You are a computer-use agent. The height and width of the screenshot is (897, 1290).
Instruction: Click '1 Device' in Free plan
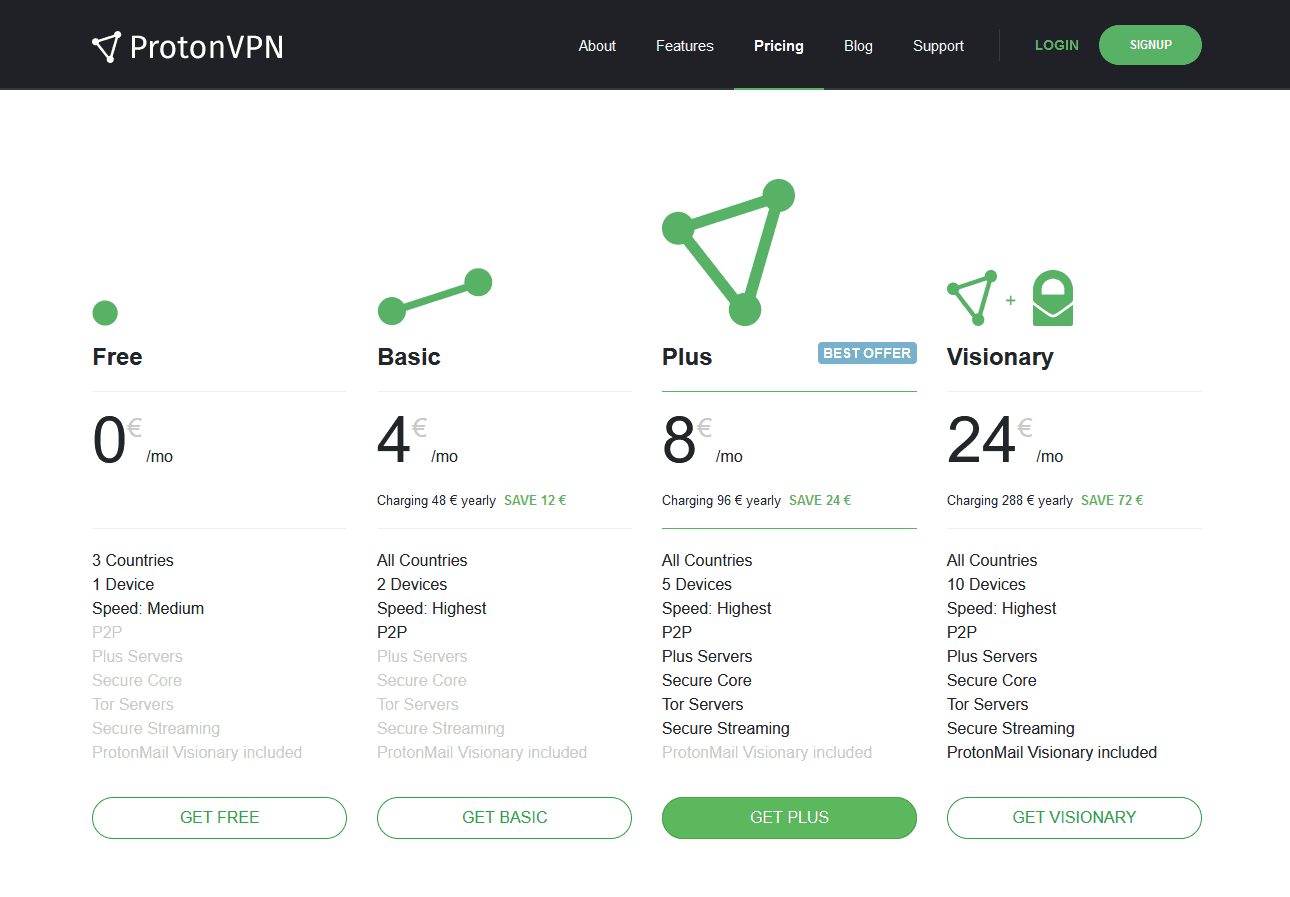(x=123, y=584)
